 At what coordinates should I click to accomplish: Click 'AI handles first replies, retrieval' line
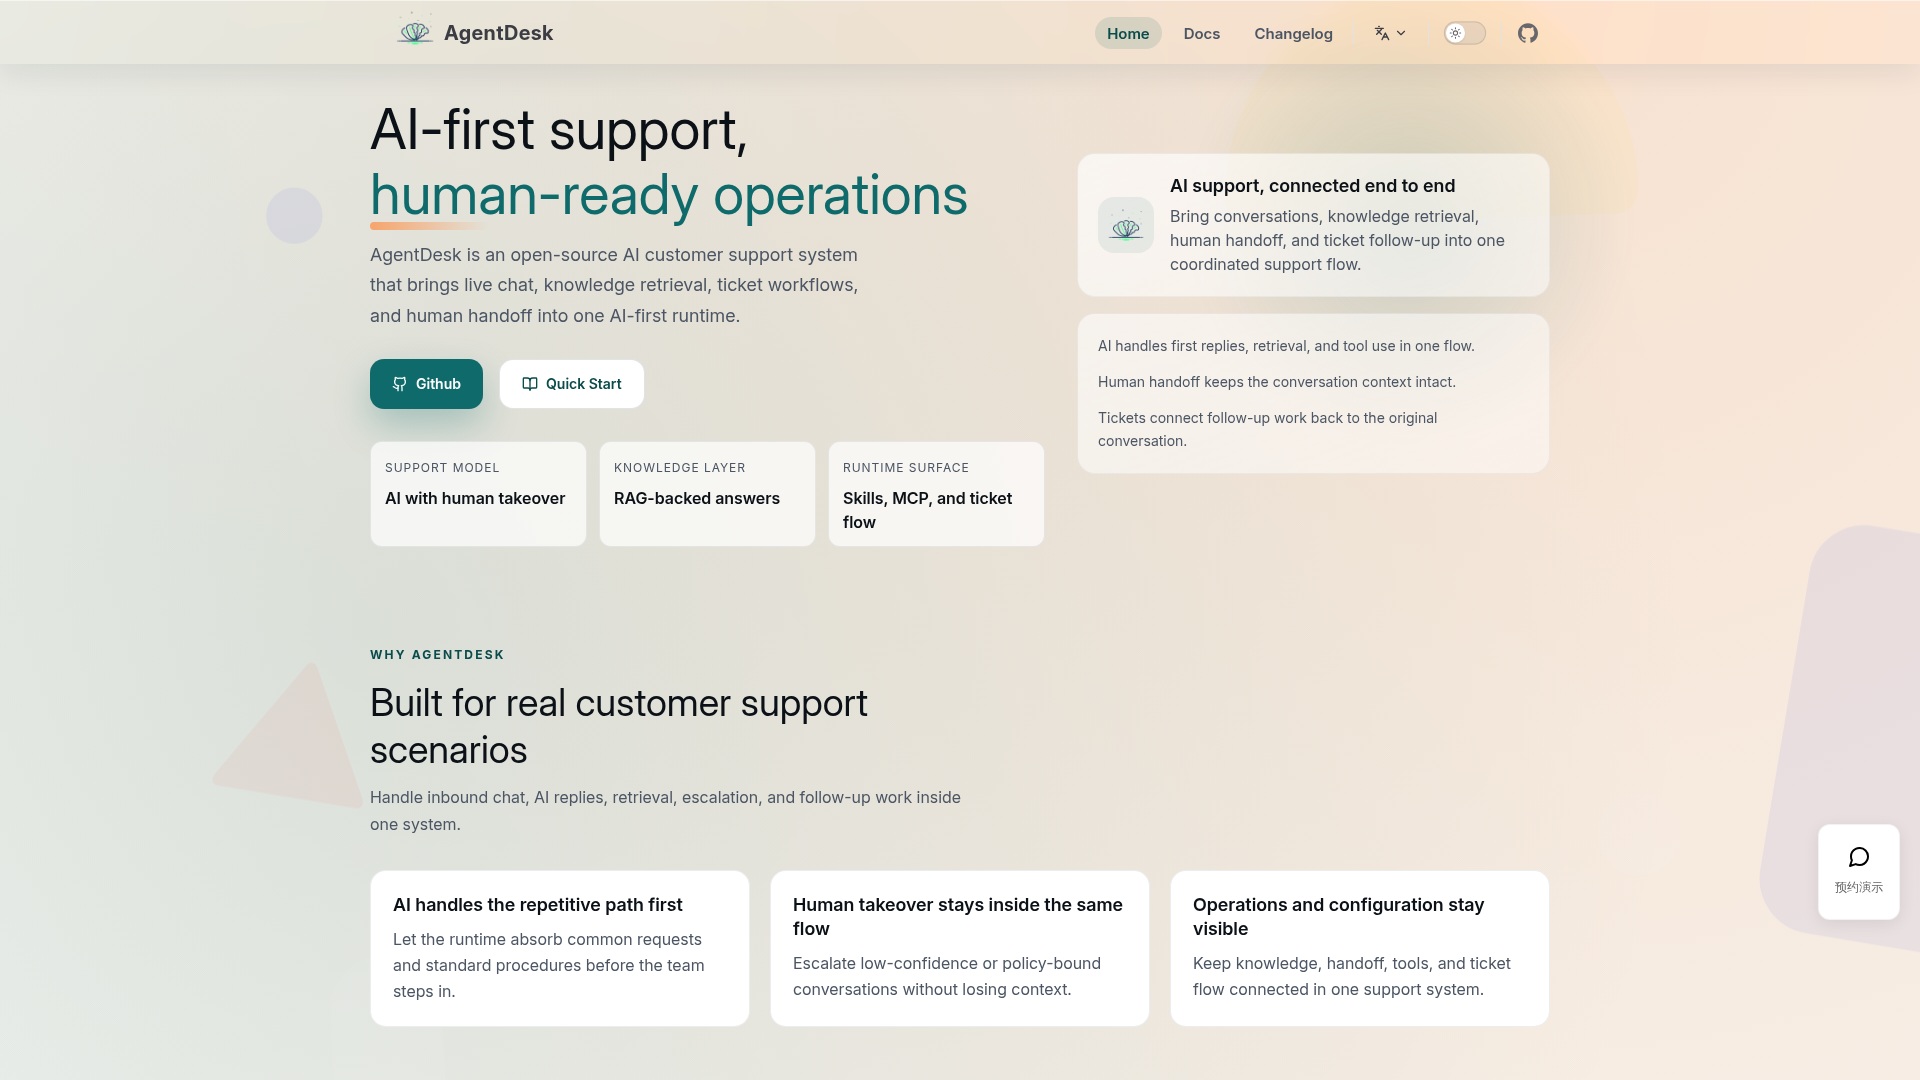coord(1286,346)
